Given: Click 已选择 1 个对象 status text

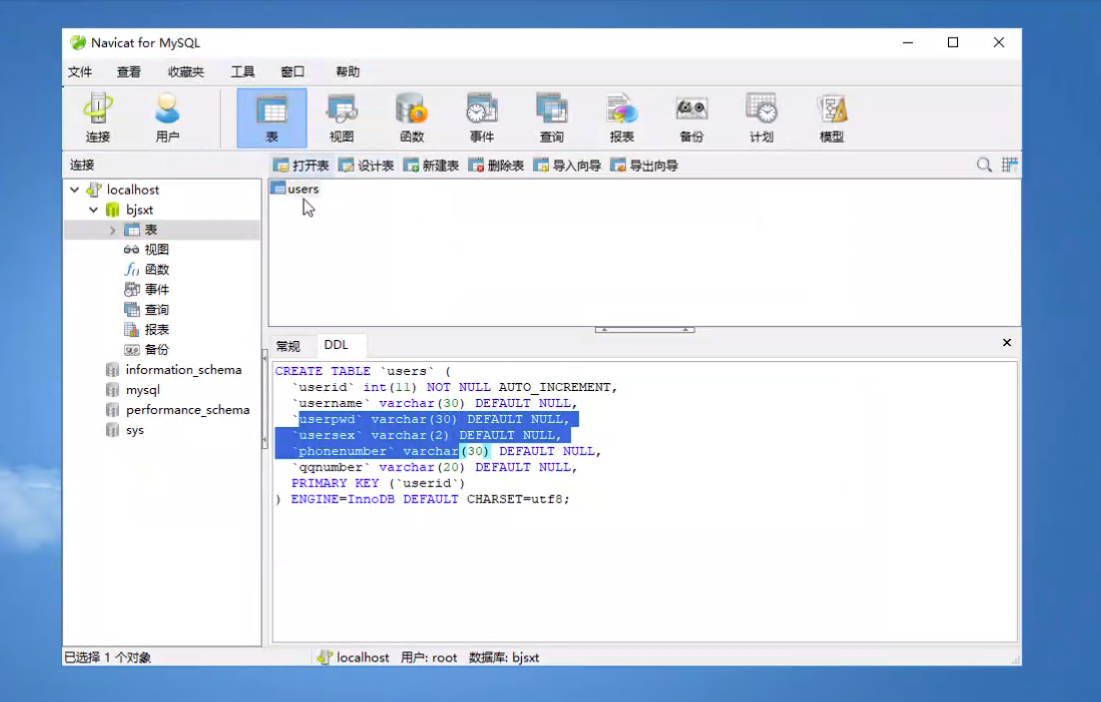Looking at the screenshot, I should (x=107, y=658).
